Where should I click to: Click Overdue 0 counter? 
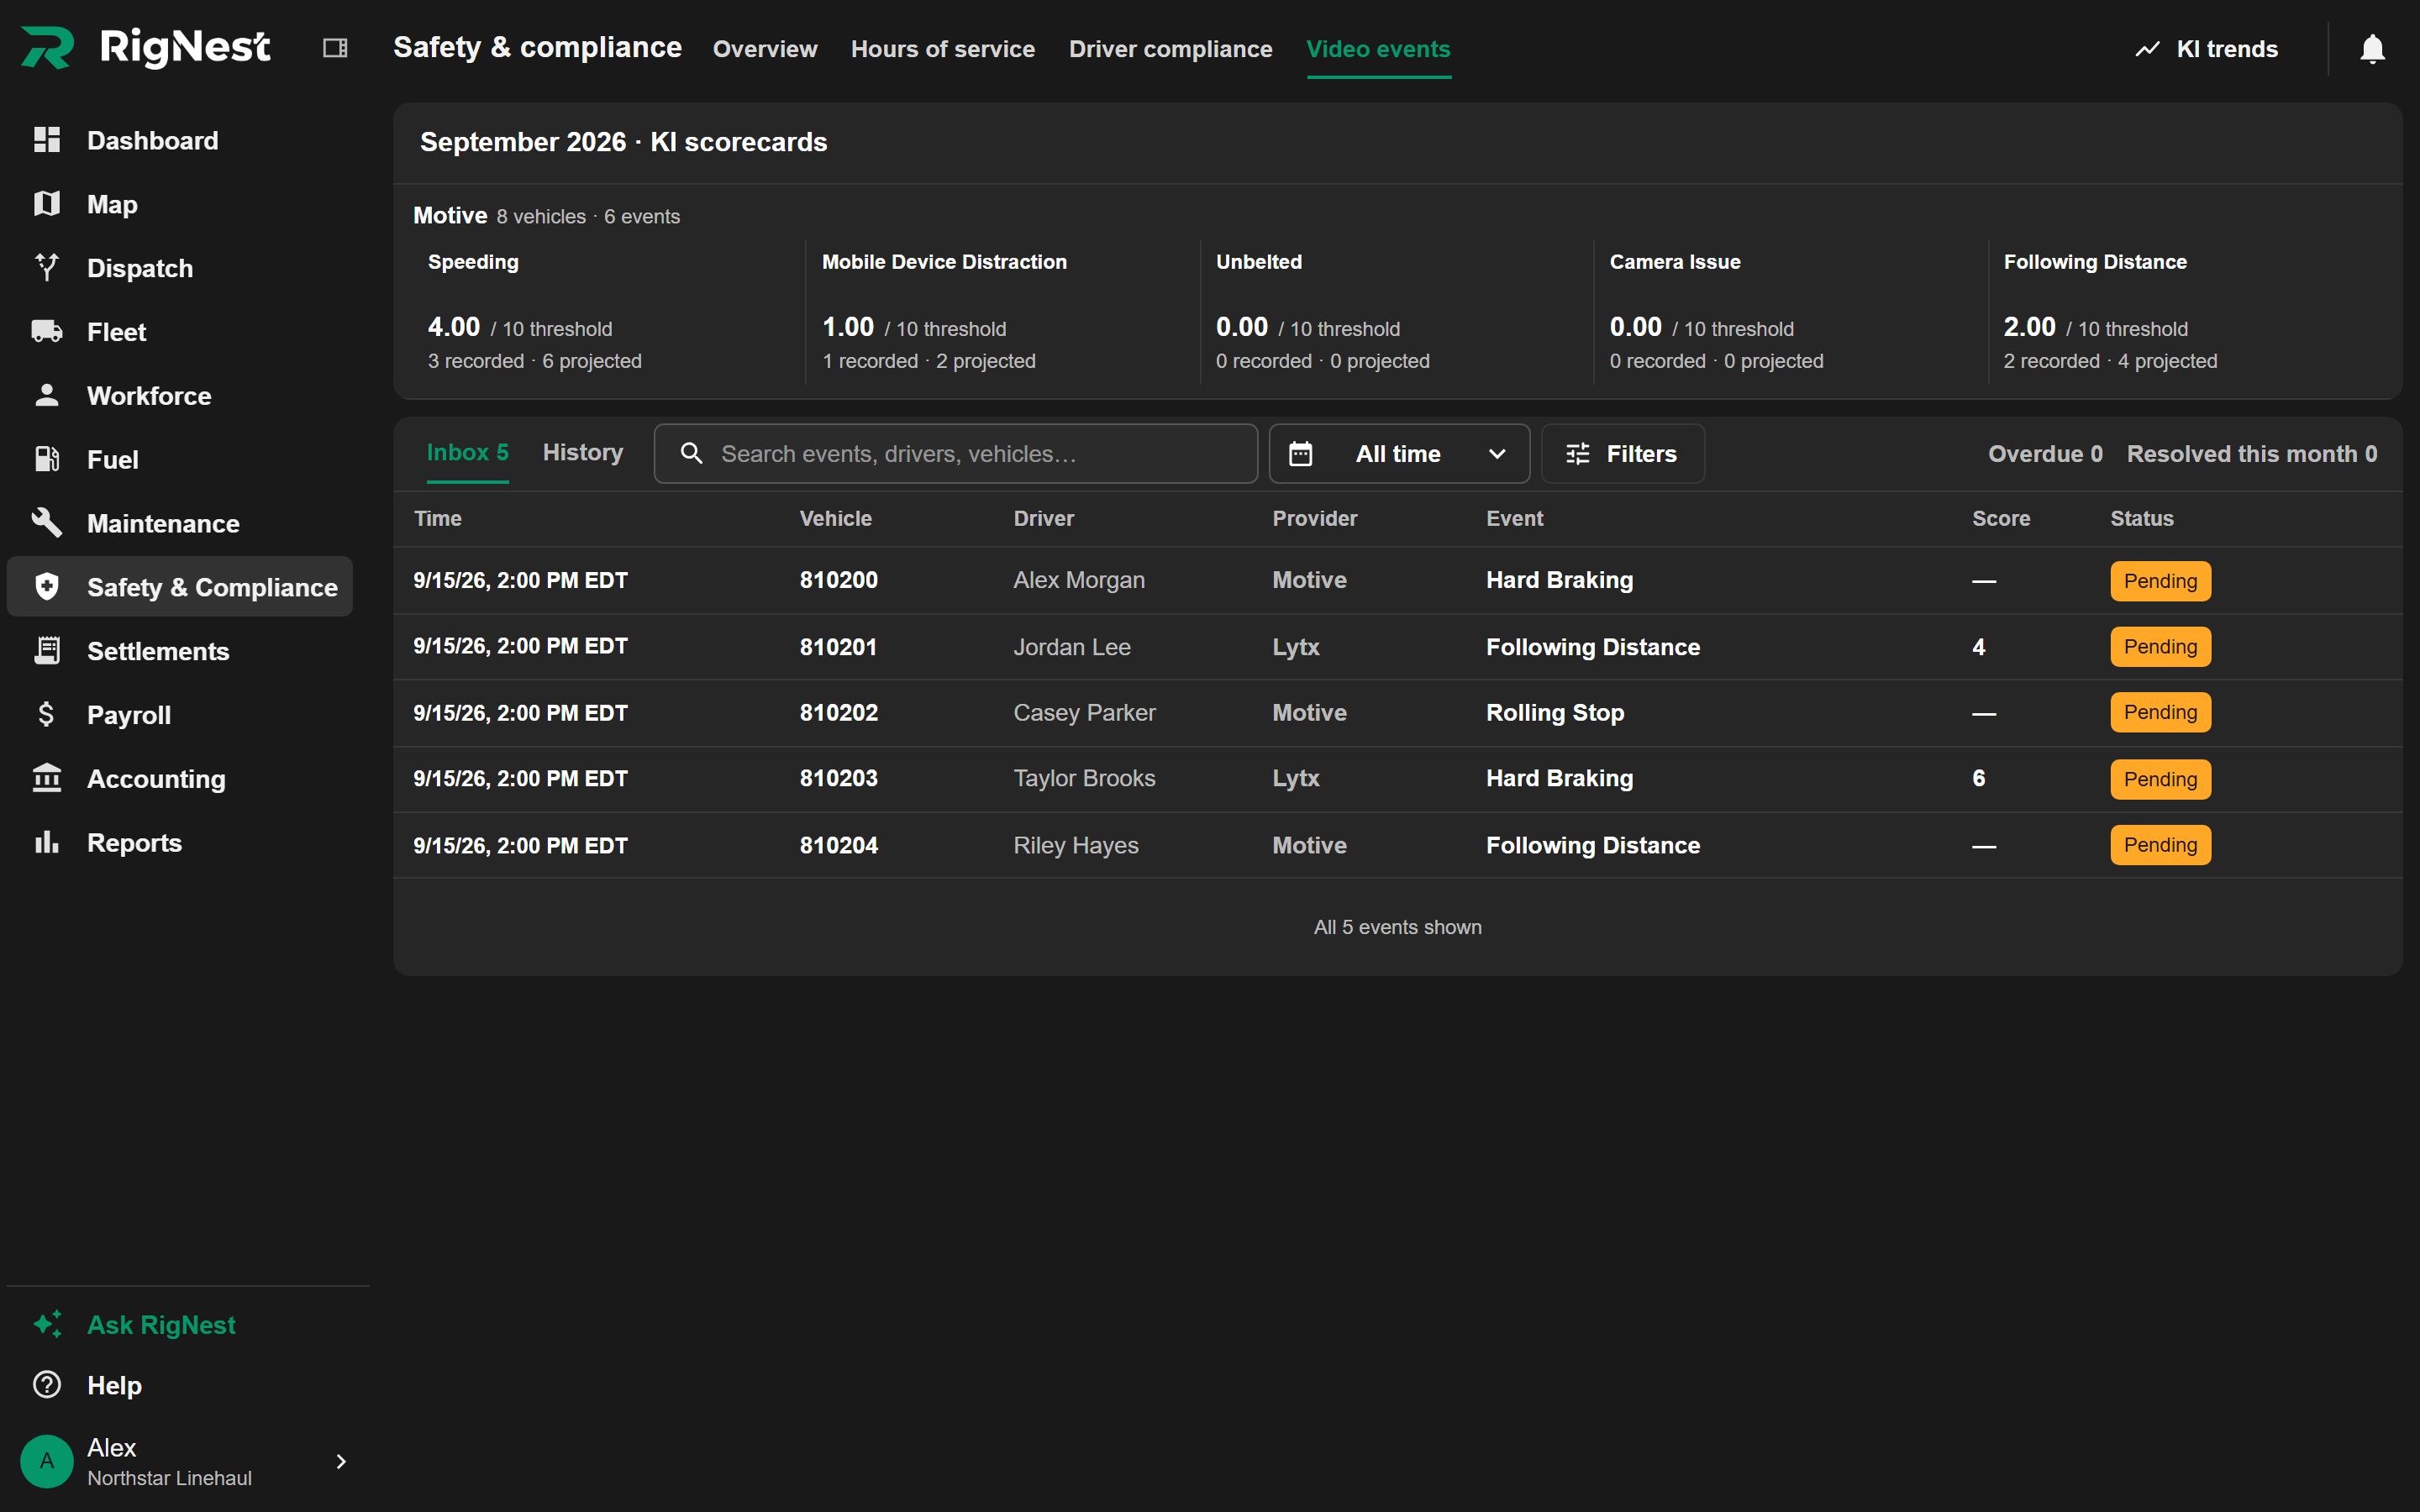[x=2045, y=454]
